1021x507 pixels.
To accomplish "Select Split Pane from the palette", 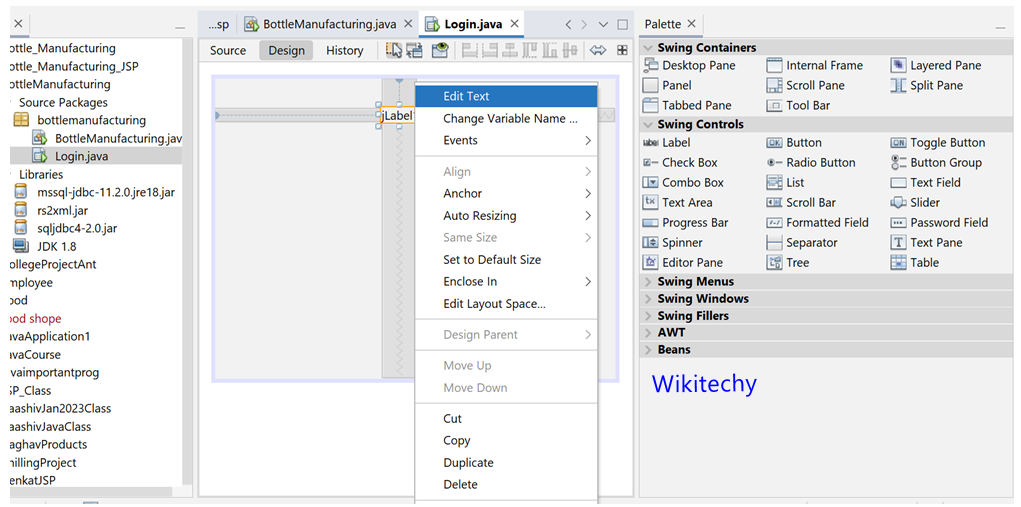I will [x=927, y=85].
